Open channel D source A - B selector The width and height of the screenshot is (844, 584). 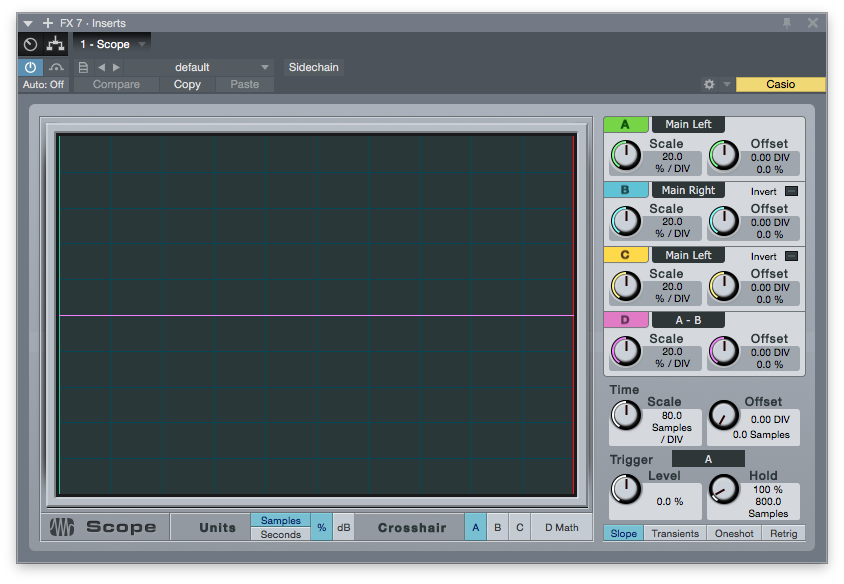(x=688, y=320)
